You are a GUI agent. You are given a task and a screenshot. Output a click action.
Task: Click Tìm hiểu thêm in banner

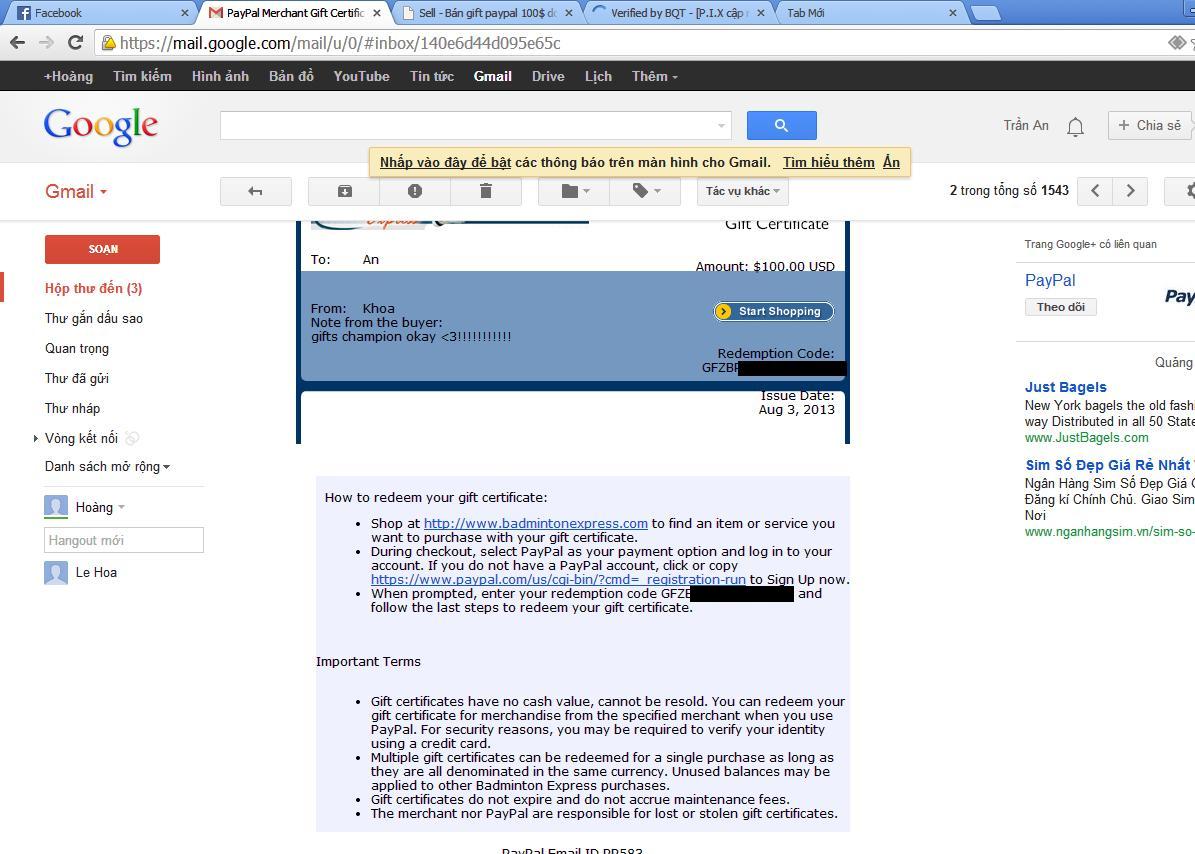point(828,162)
